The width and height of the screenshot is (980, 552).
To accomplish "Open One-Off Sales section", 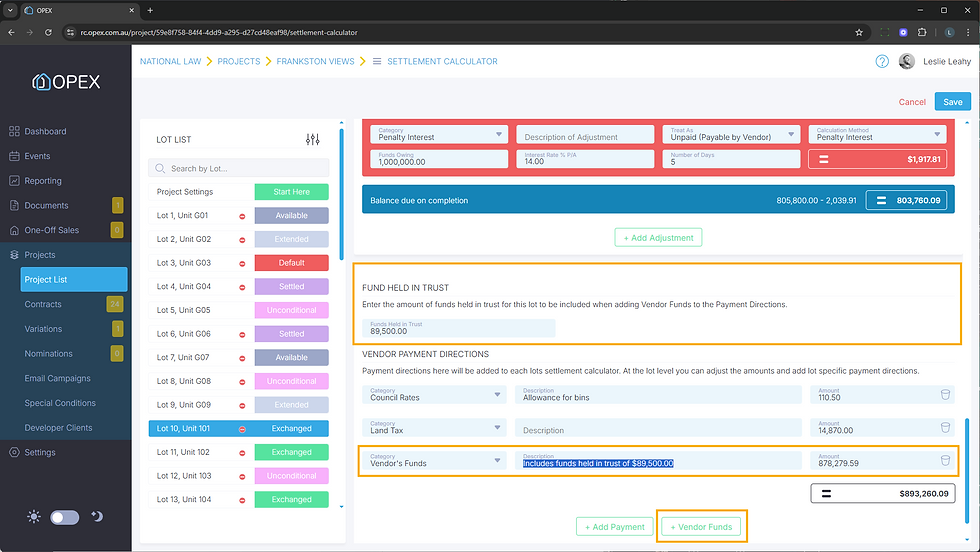I will point(51,230).
